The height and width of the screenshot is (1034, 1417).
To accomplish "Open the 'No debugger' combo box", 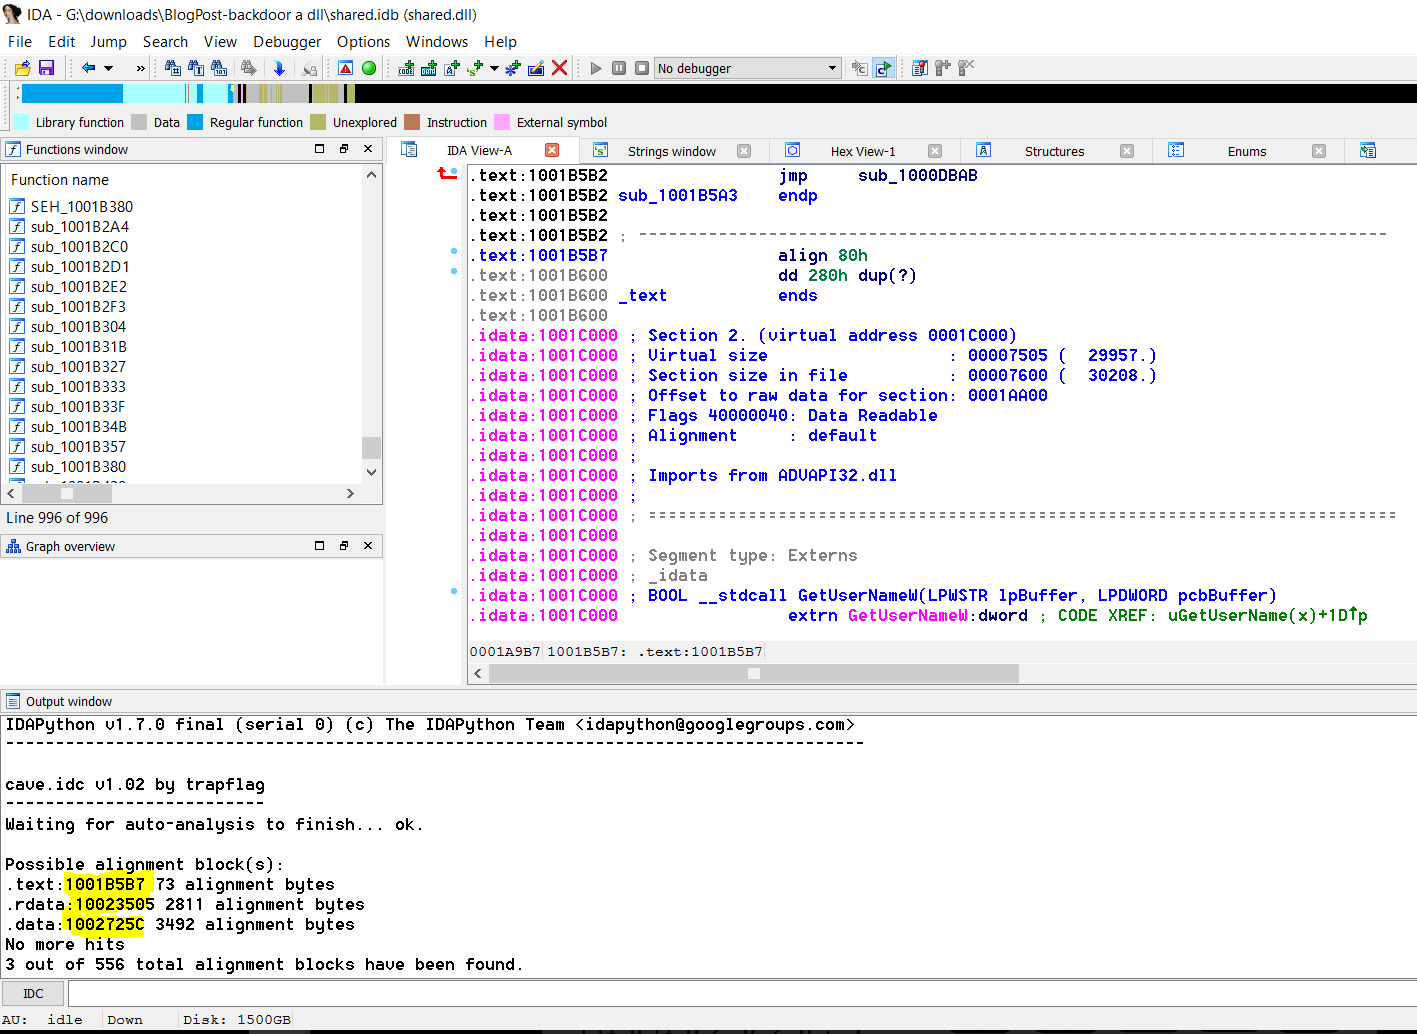I will point(747,68).
